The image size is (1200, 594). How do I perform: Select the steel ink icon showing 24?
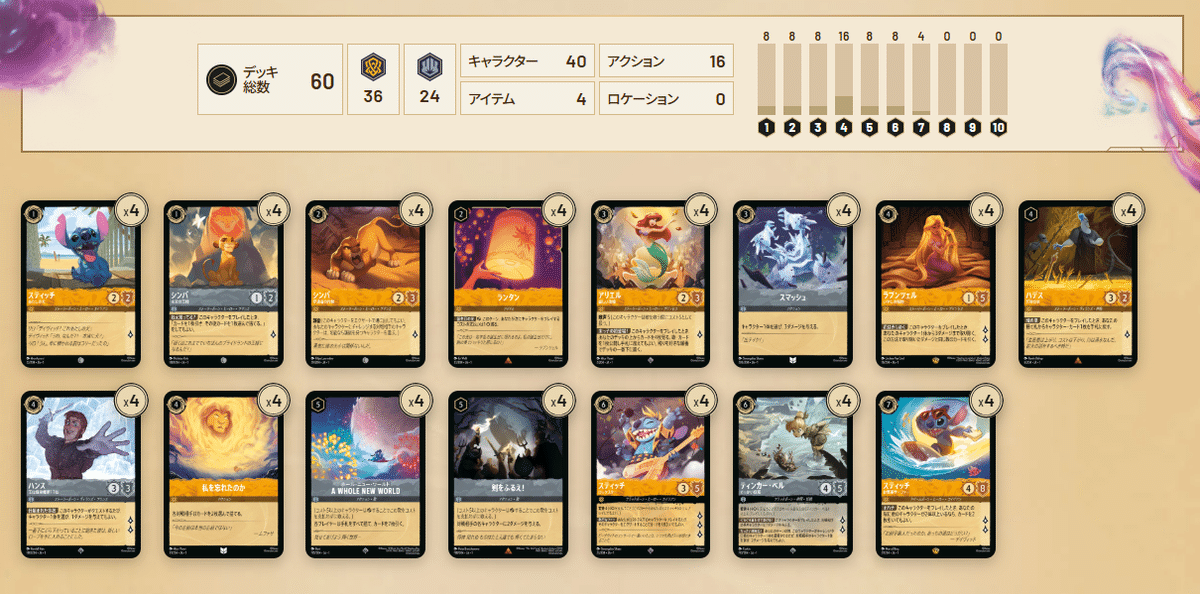[428, 63]
